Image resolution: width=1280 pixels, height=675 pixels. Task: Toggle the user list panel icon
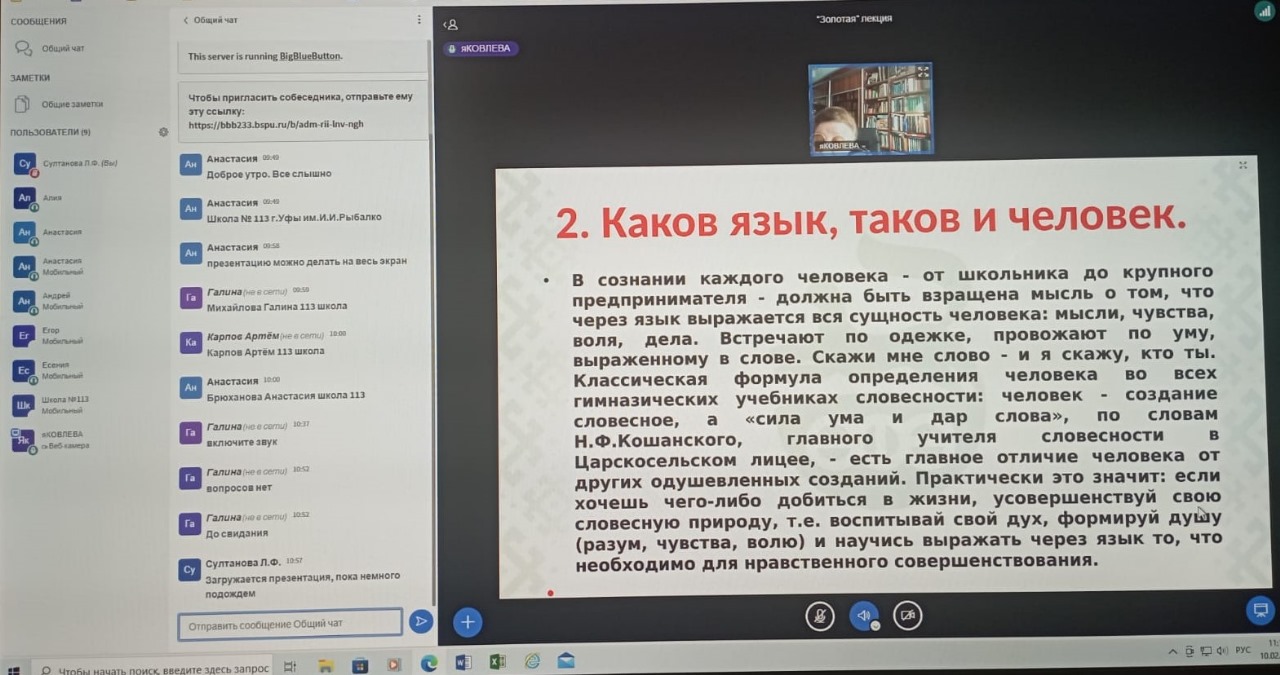click(x=451, y=24)
